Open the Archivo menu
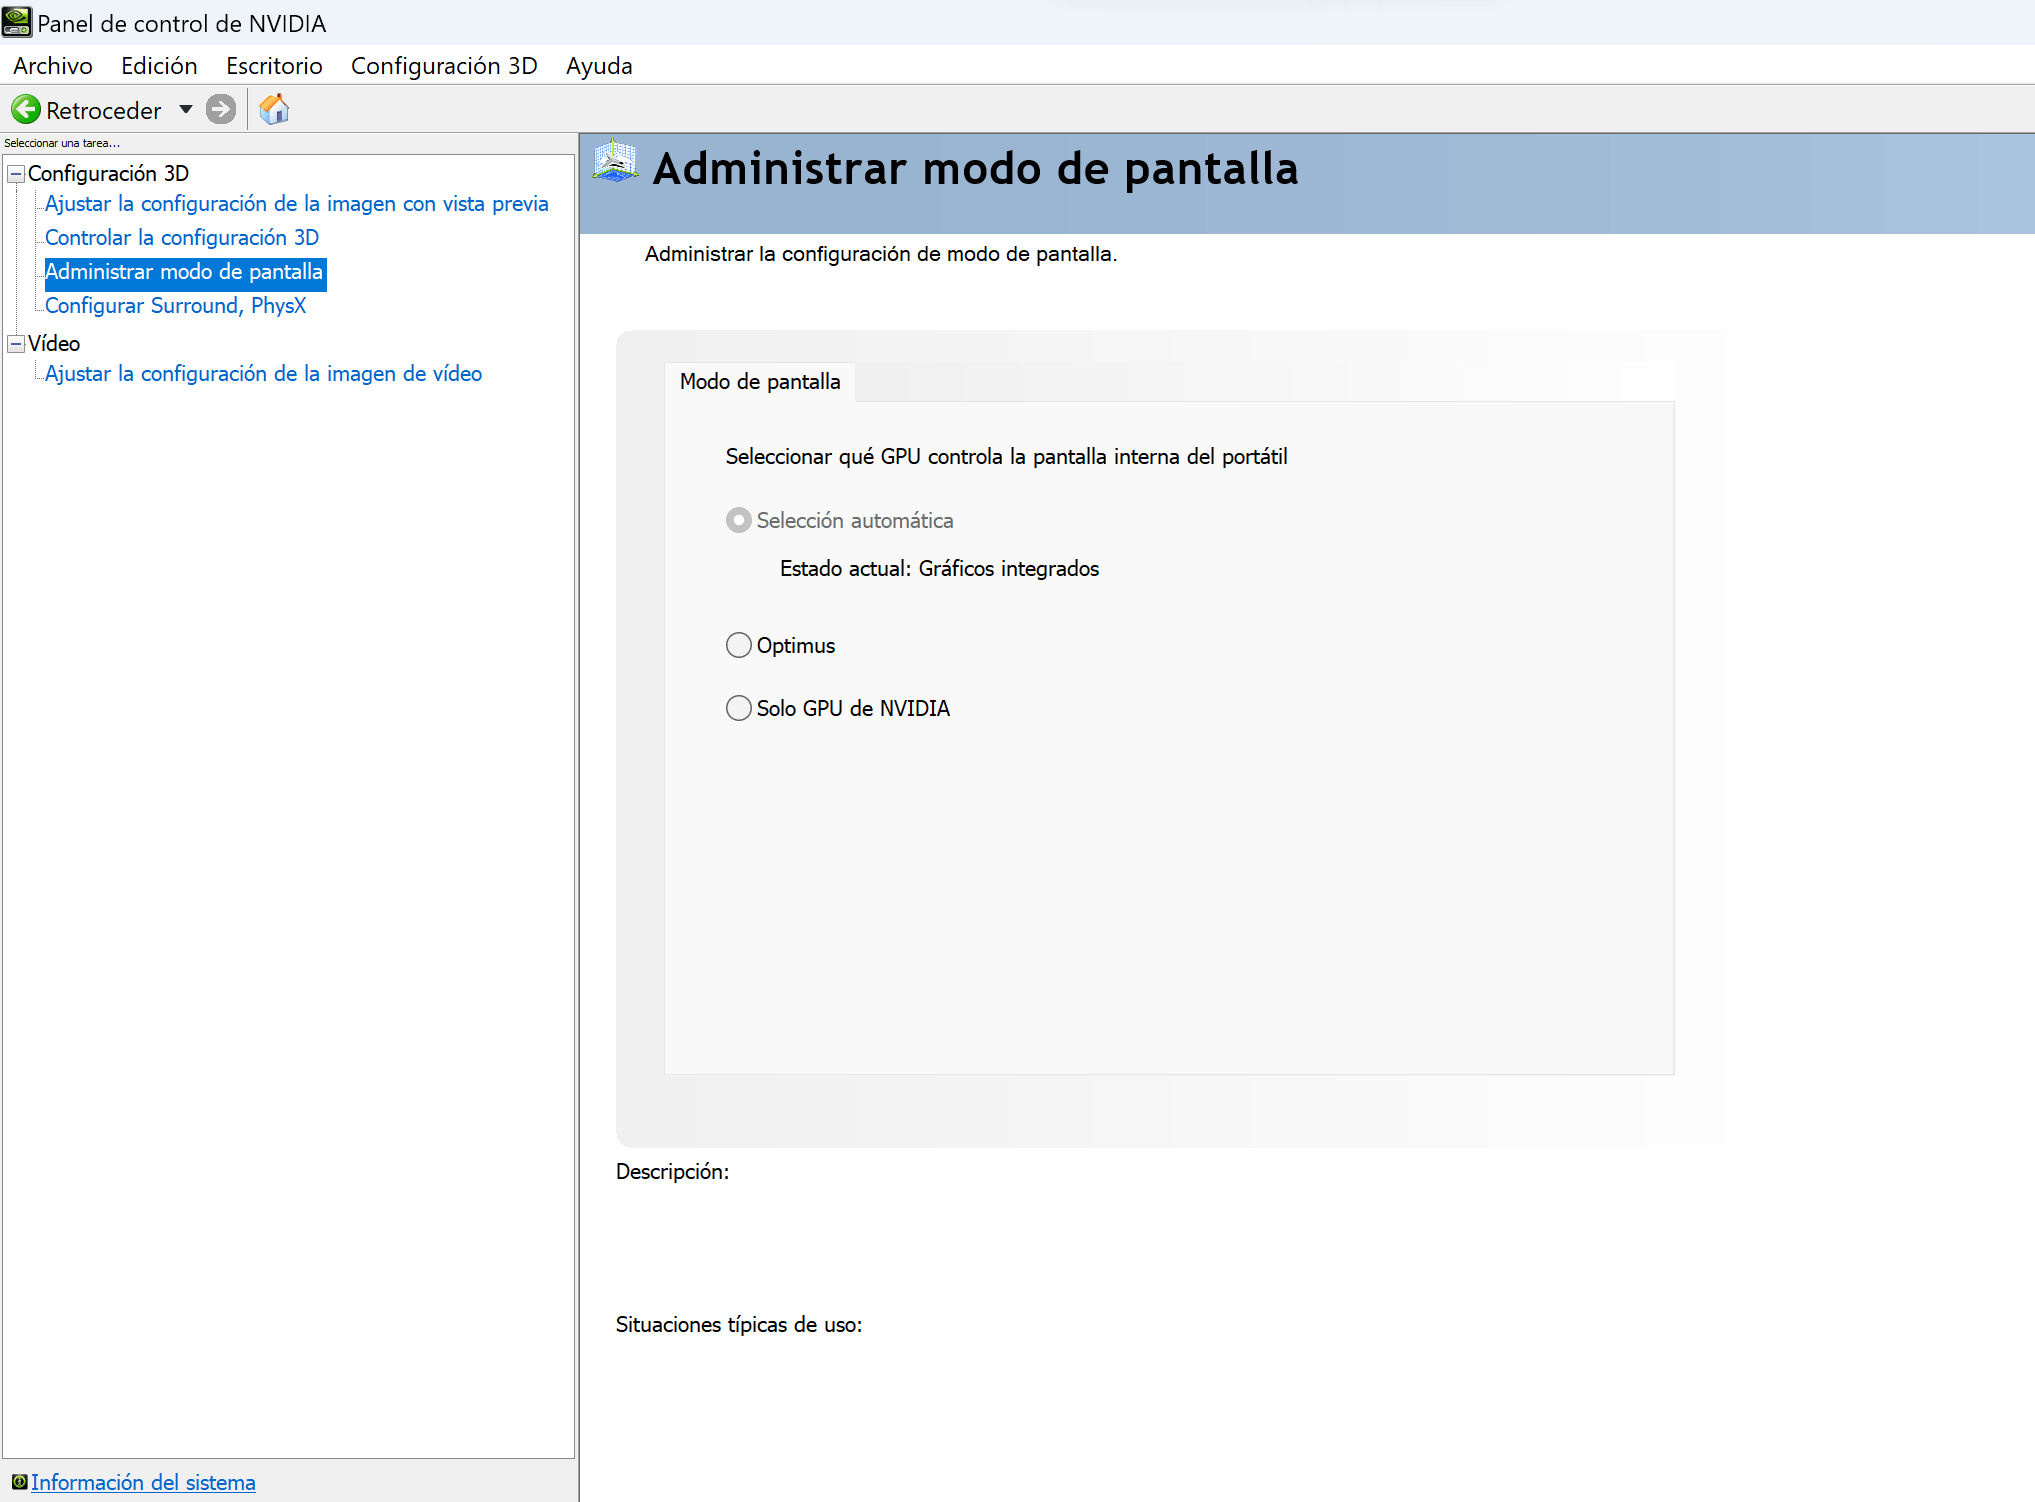Screen dimensions: 2035x1502 (x=53, y=66)
